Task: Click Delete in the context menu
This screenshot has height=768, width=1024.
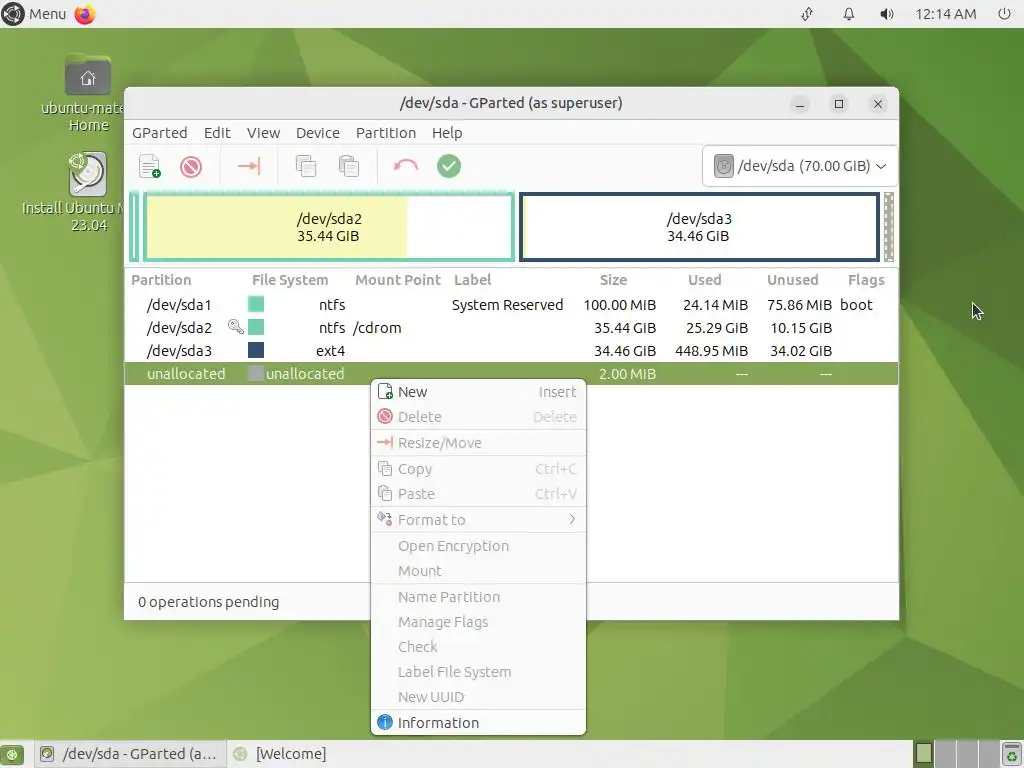Action: tap(478, 417)
